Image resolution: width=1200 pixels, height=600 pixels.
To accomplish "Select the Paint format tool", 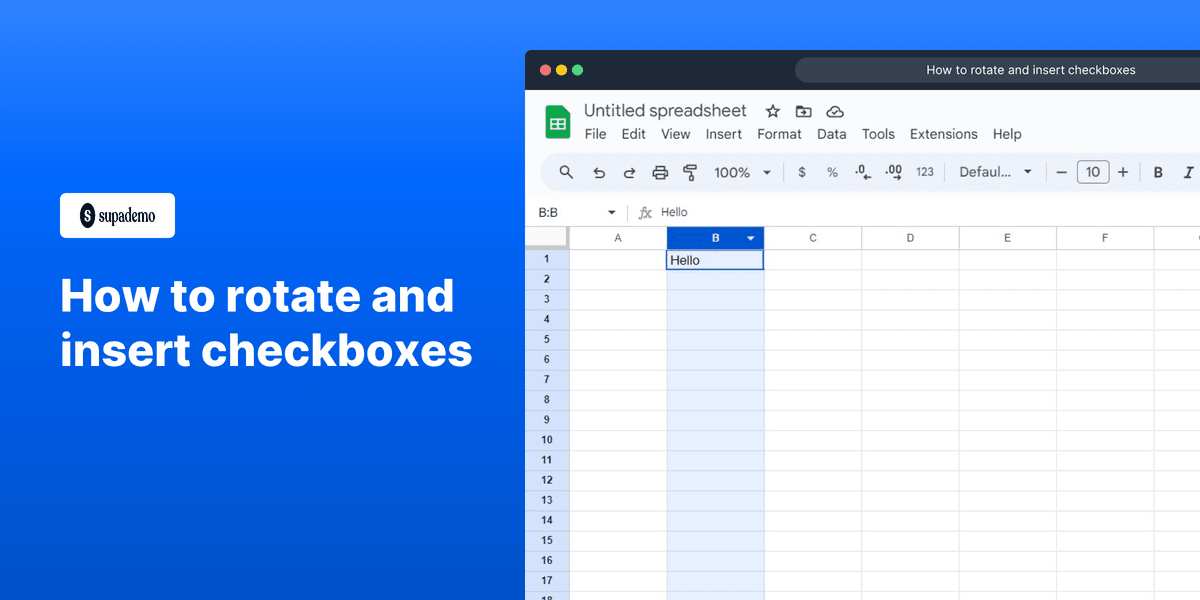I will [x=691, y=172].
